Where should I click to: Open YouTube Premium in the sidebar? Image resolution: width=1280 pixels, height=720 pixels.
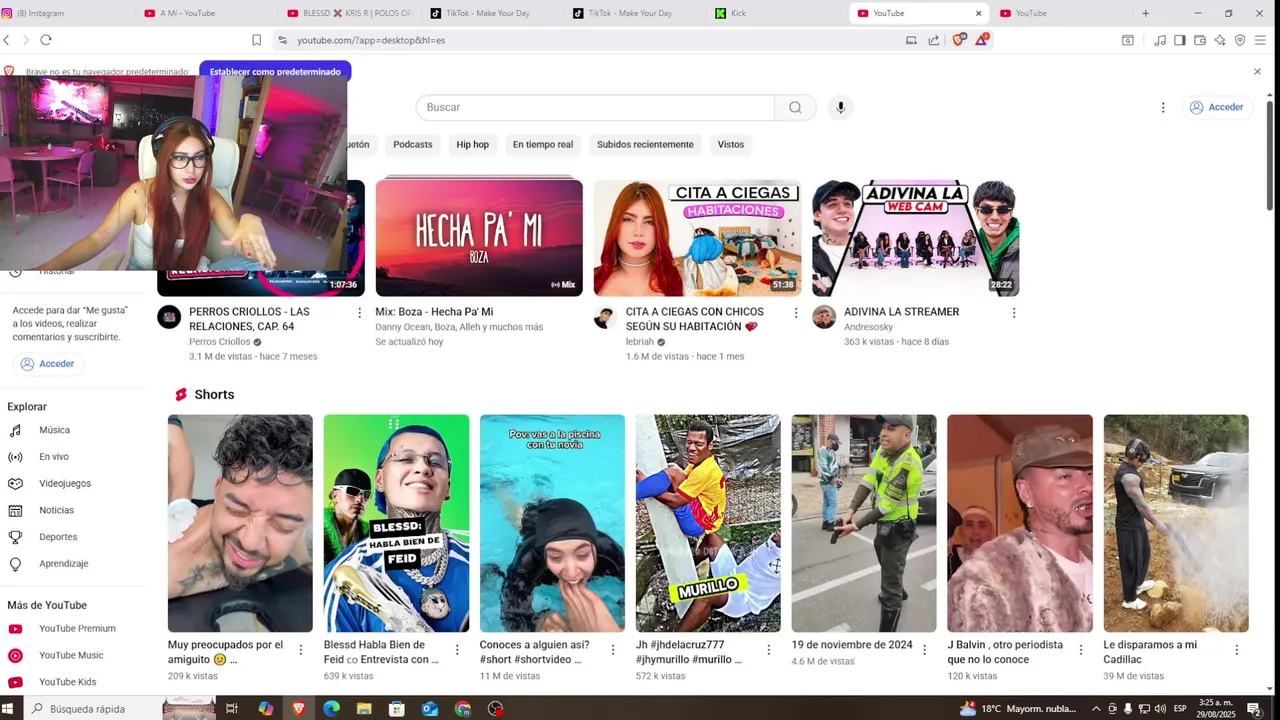coord(77,629)
